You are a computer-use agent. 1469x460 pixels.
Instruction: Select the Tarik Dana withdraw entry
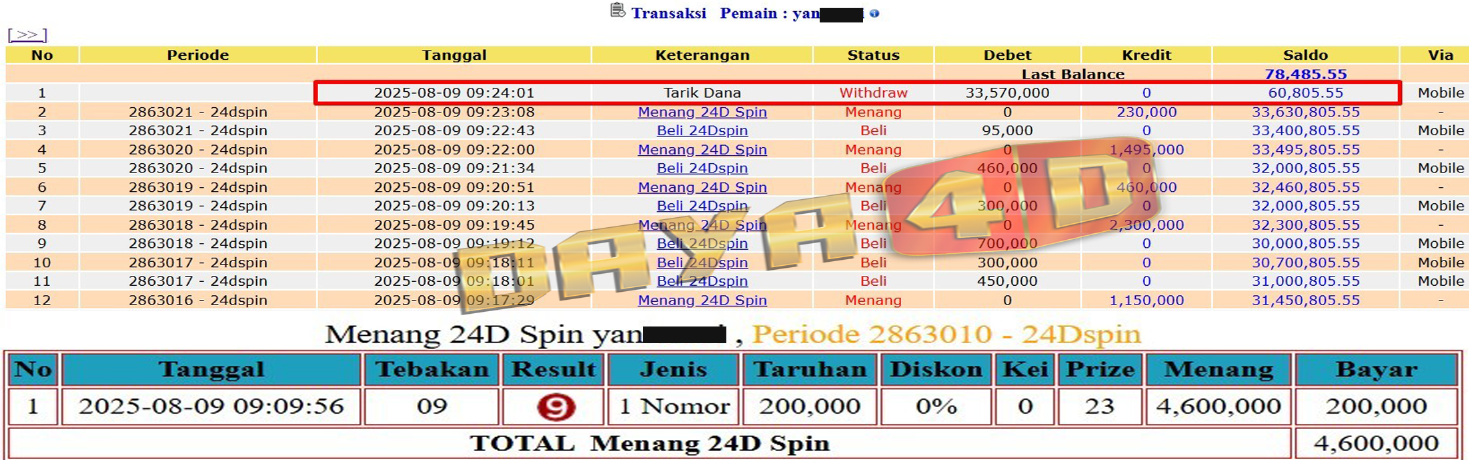click(702, 93)
